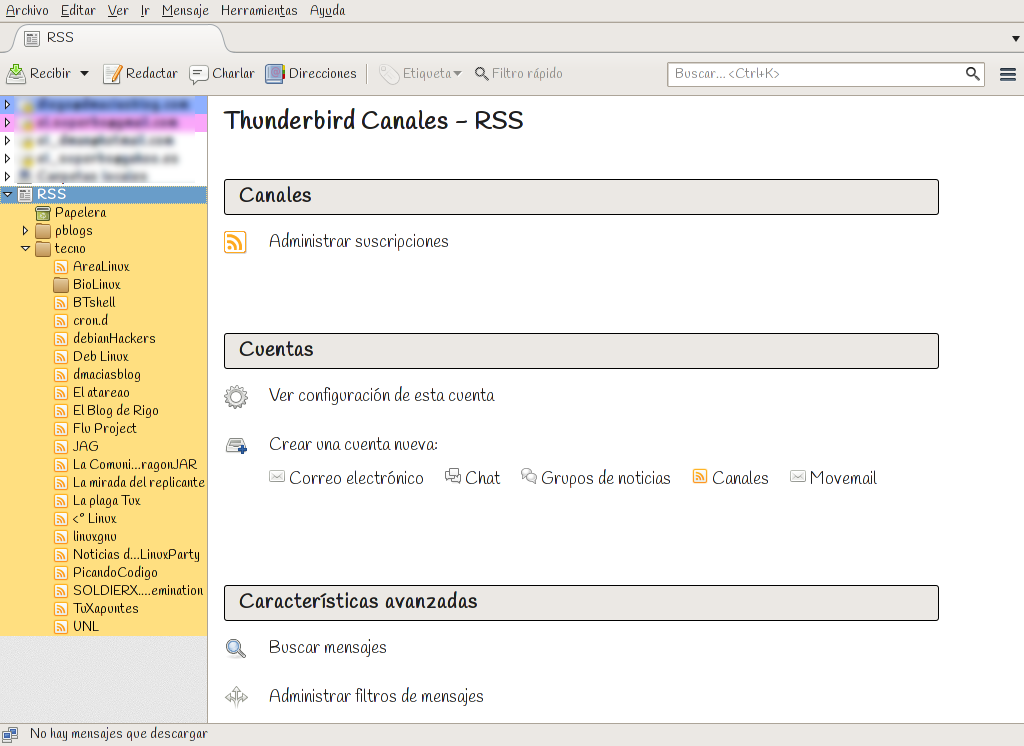Open the Archivo menu
Image resolution: width=1024 pixels, height=746 pixels.
click(x=27, y=10)
